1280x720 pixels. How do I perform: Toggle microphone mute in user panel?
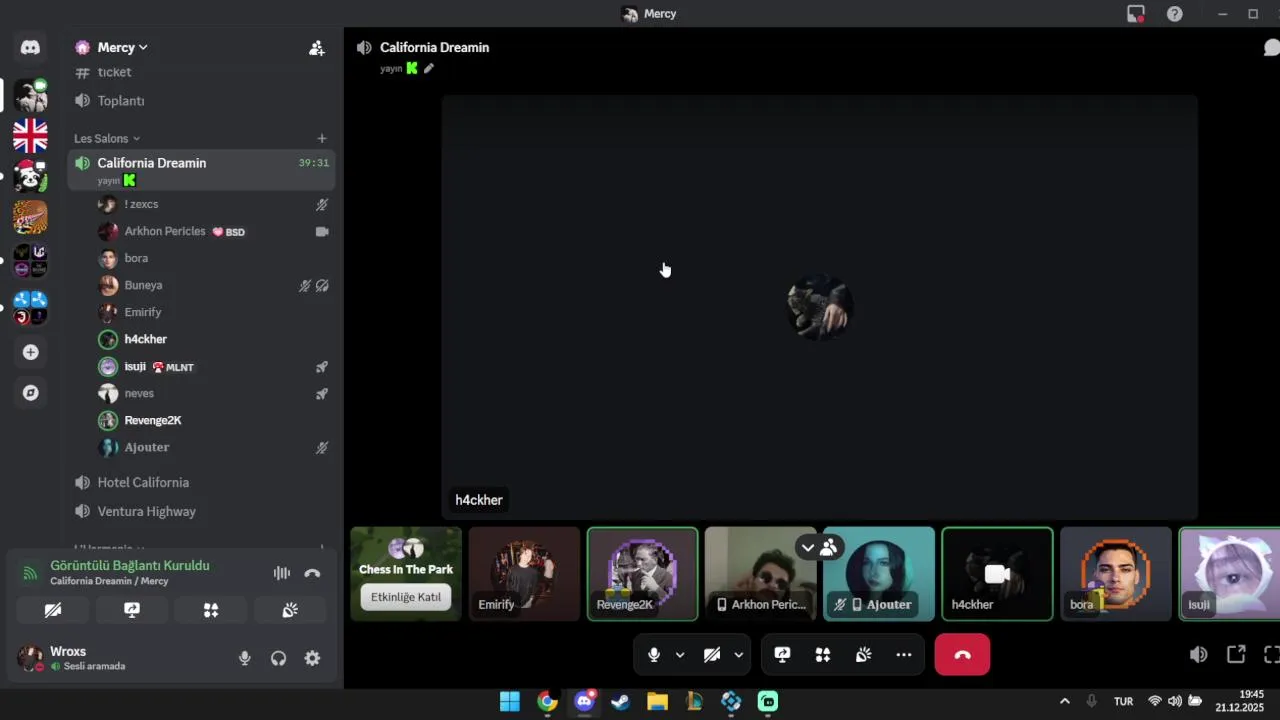(x=244, y=658)
